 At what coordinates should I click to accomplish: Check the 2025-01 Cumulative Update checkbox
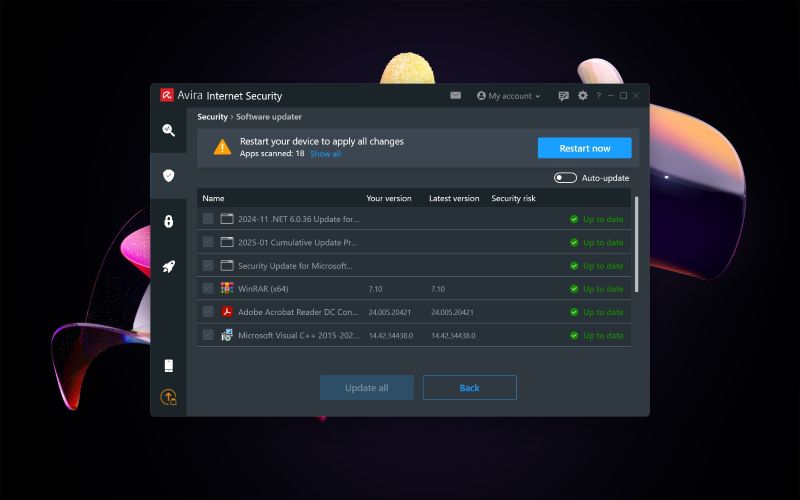(208, 241)
